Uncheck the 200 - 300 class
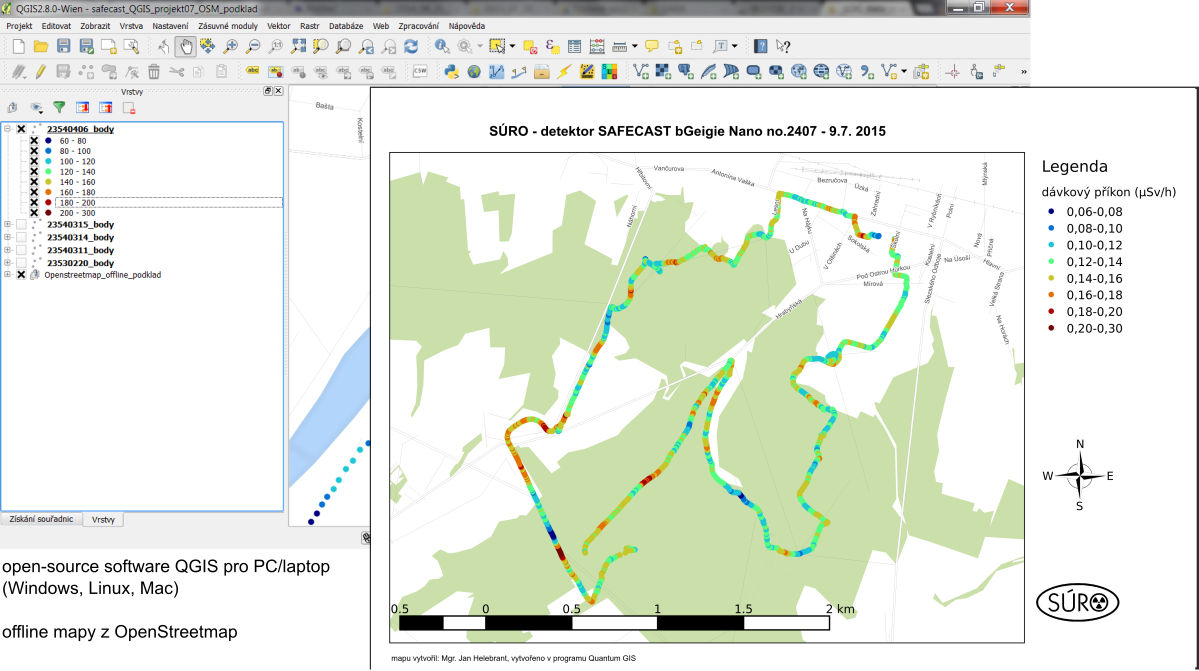 (x=34, y=212)
